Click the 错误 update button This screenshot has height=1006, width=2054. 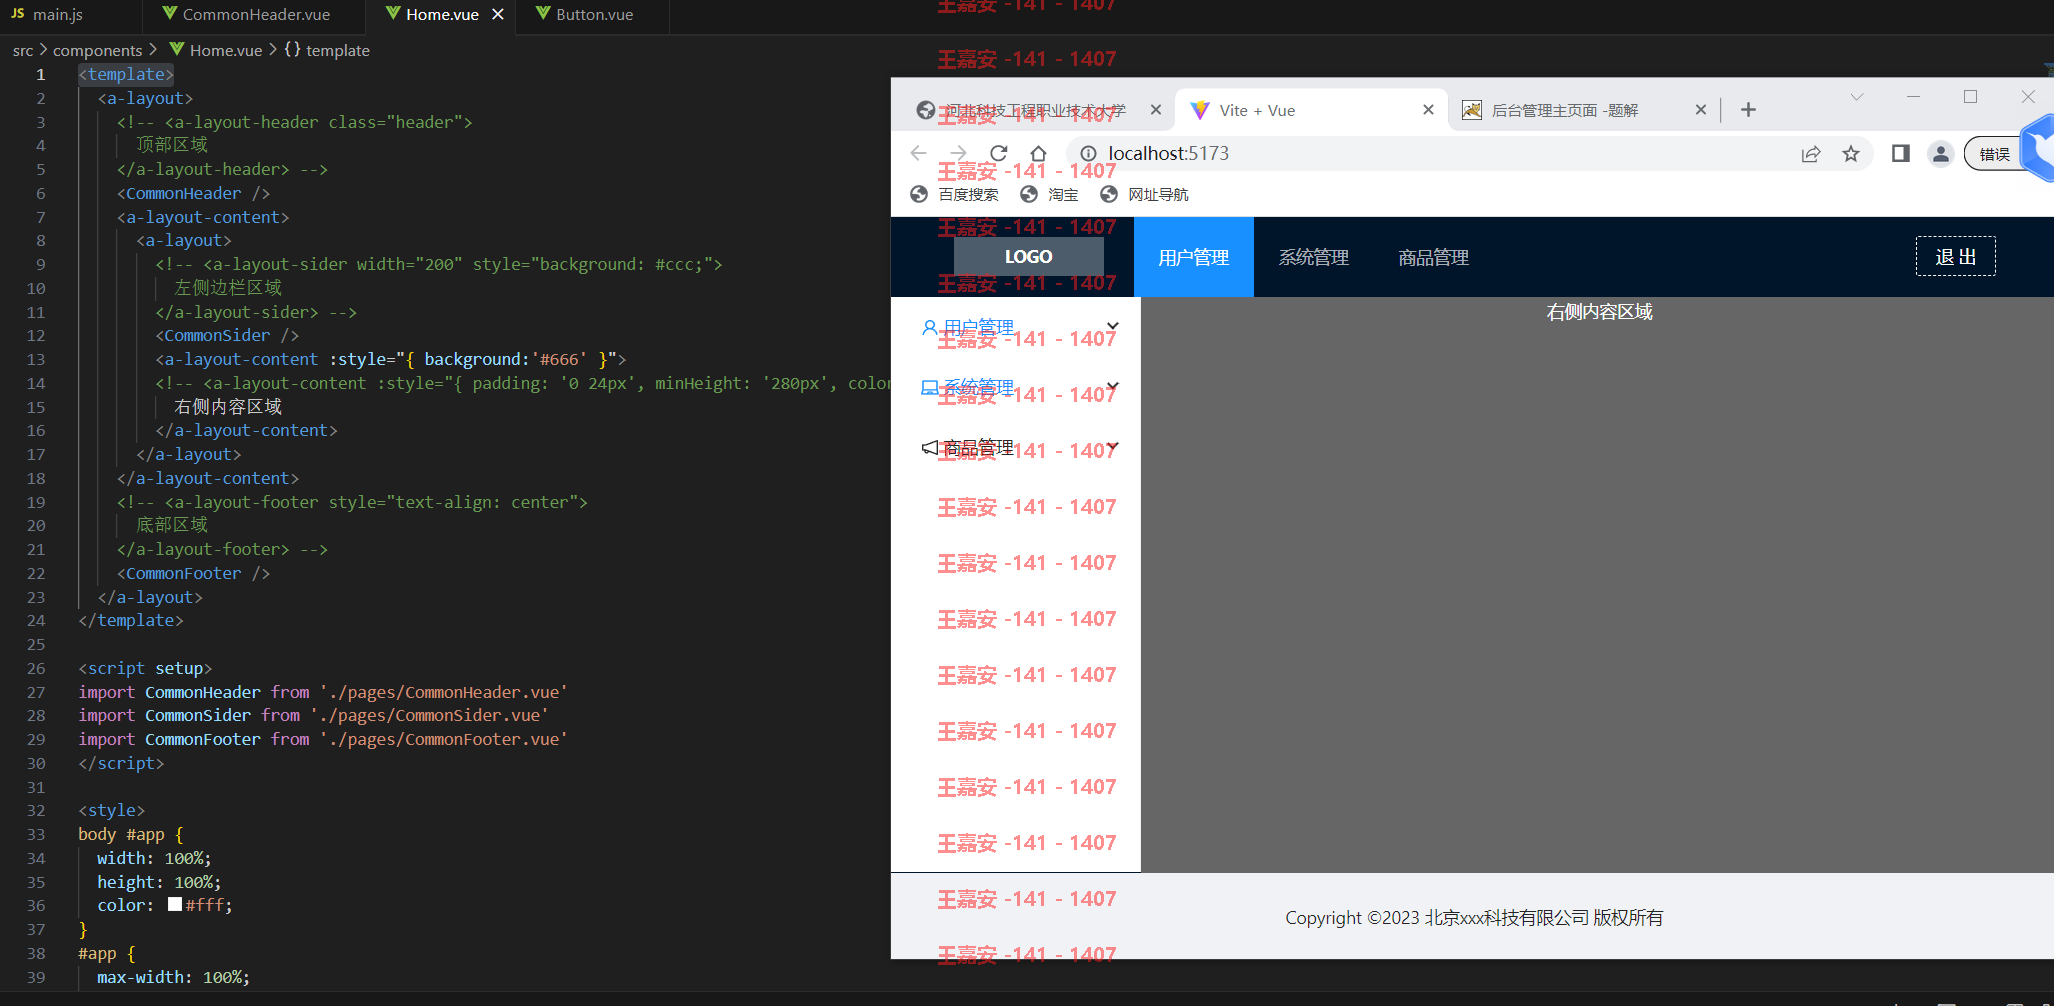pos(1994,154)
